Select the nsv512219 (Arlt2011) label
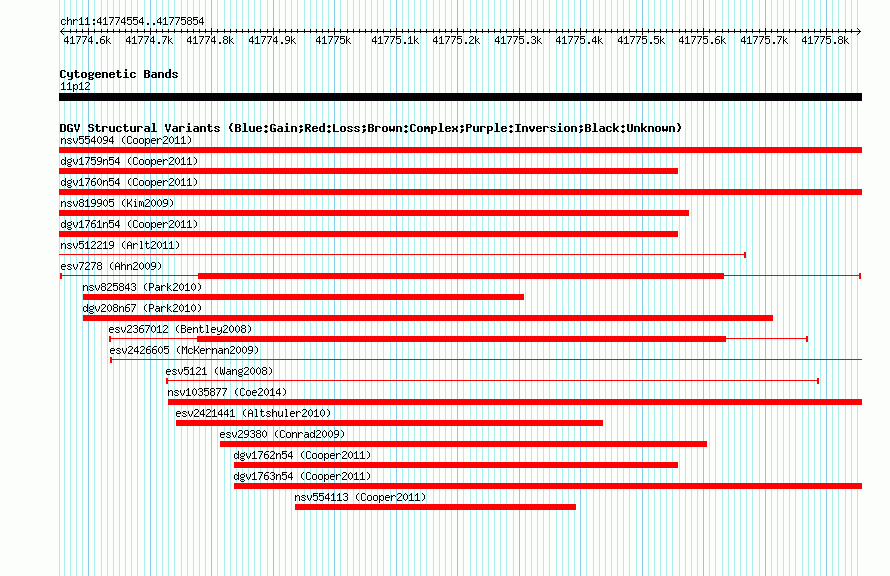This screenshot has width=890, height=576. point(120,245)
